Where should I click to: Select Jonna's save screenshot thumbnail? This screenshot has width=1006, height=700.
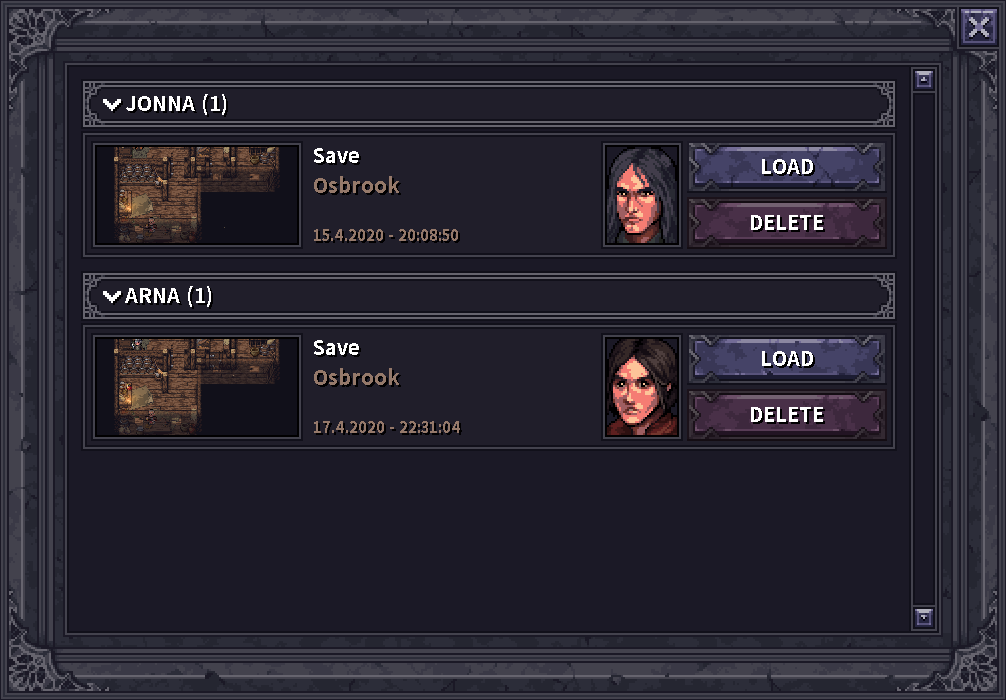coord(197,195)
